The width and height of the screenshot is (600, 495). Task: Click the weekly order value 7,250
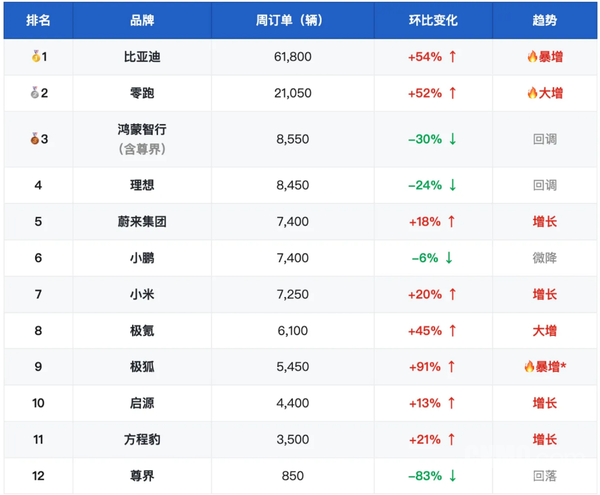293,294
